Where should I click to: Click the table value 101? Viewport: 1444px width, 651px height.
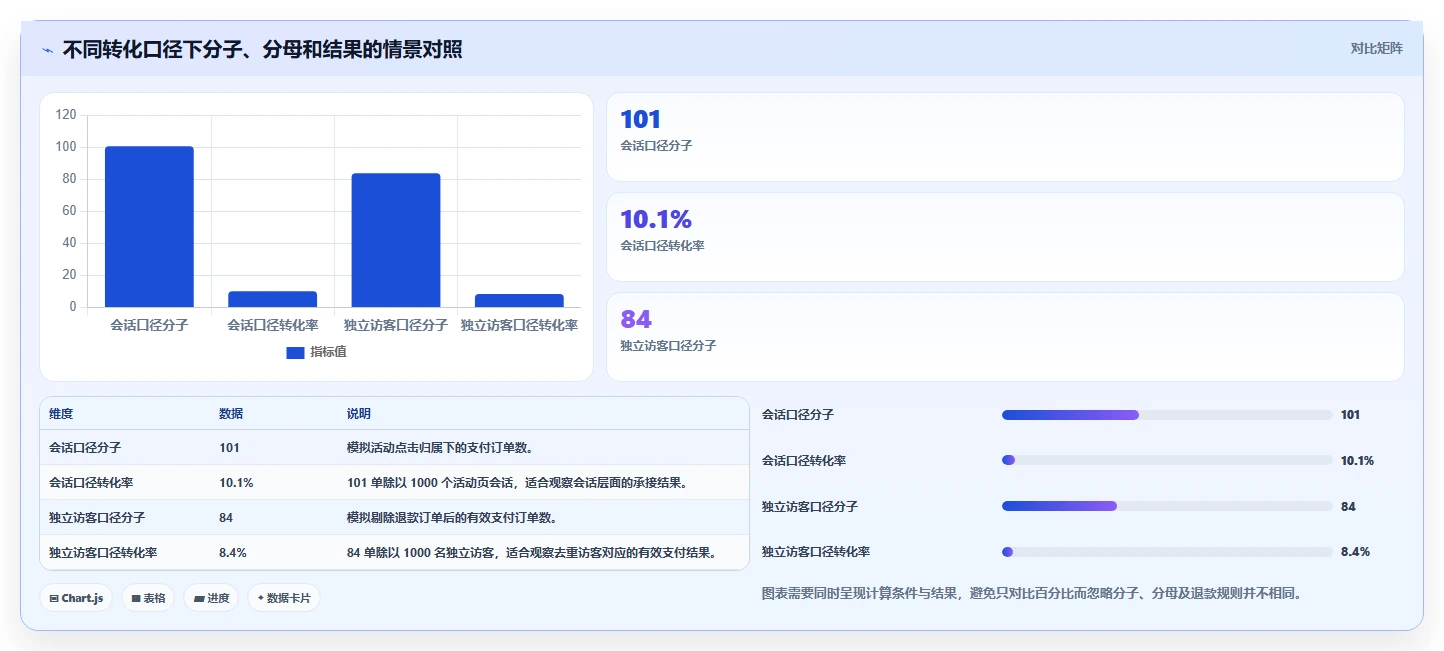coord(229,448)
